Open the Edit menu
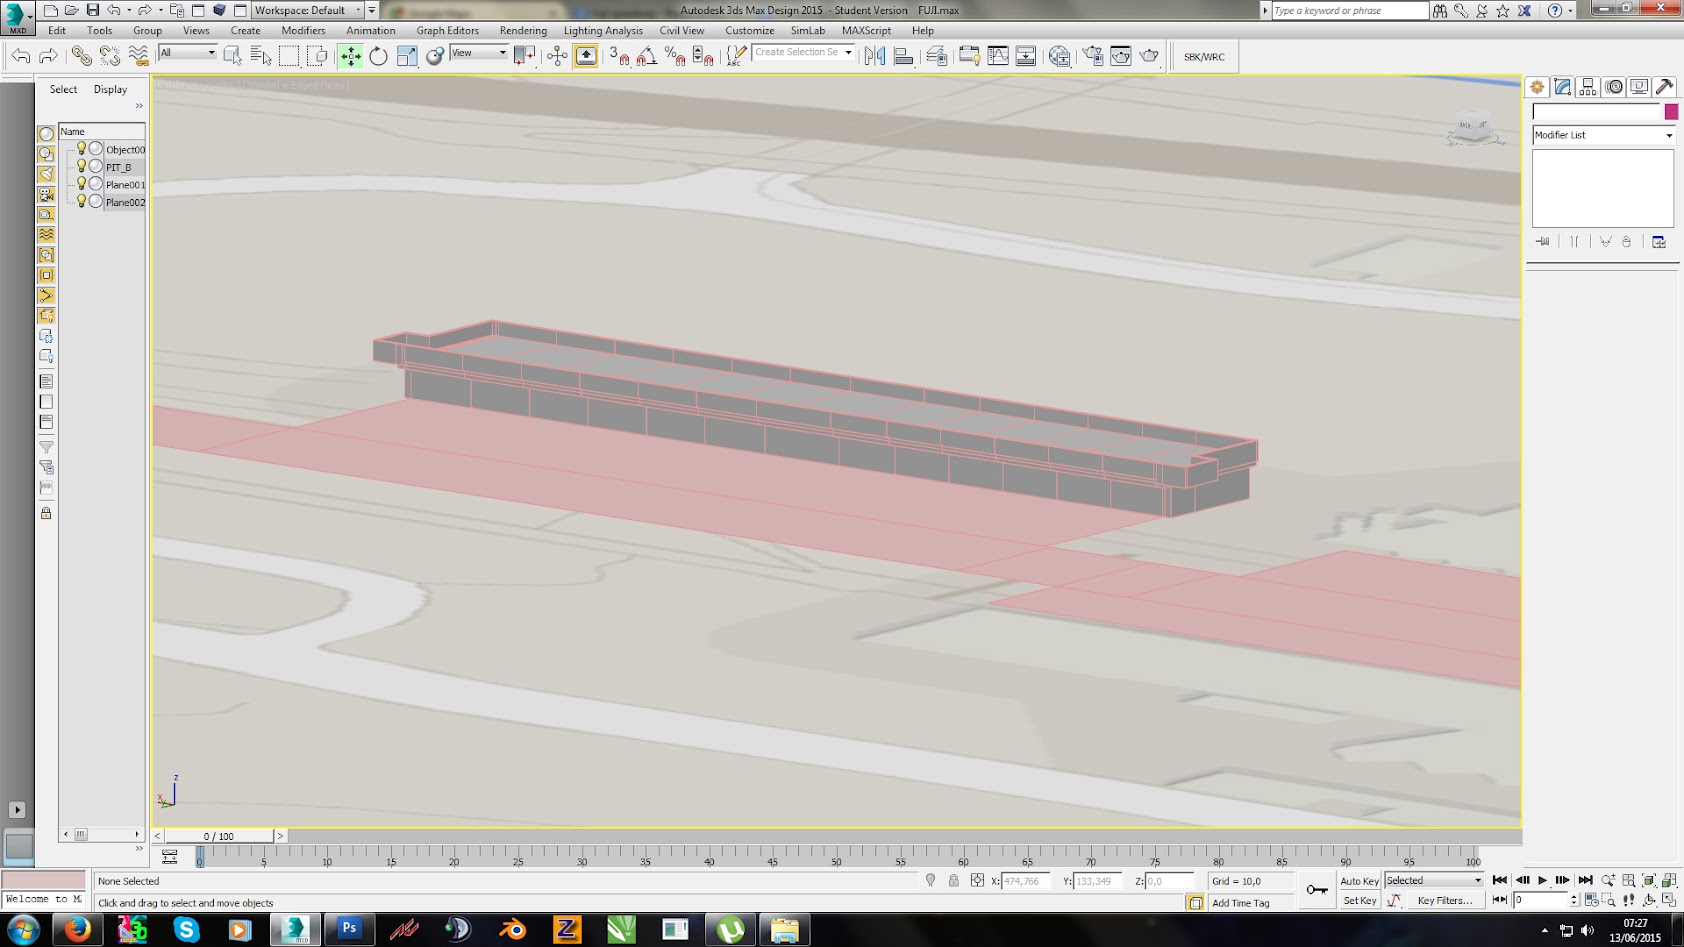The width and height of the screenshot is (1684, 947). tap(57, 31)
